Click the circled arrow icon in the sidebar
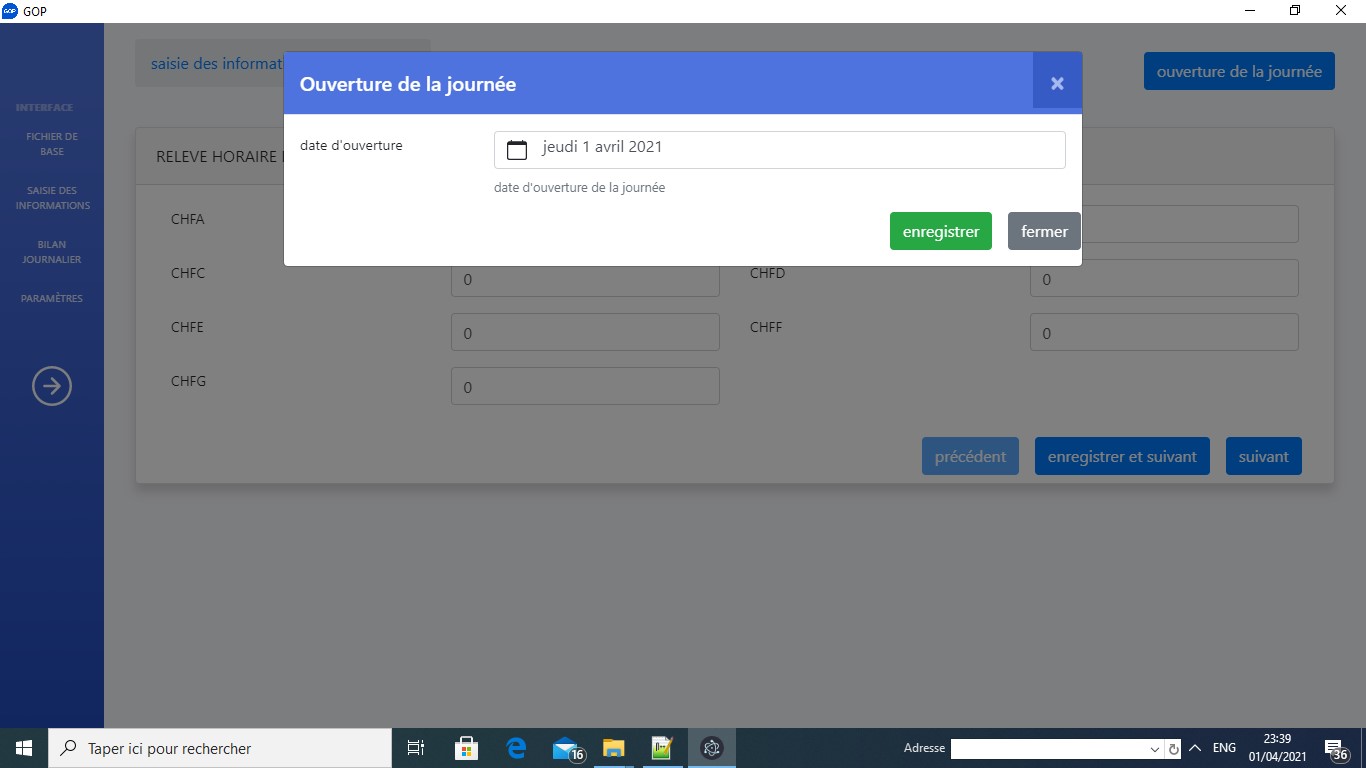This screenshot has width=1366, height=768. tap(52, 386)
